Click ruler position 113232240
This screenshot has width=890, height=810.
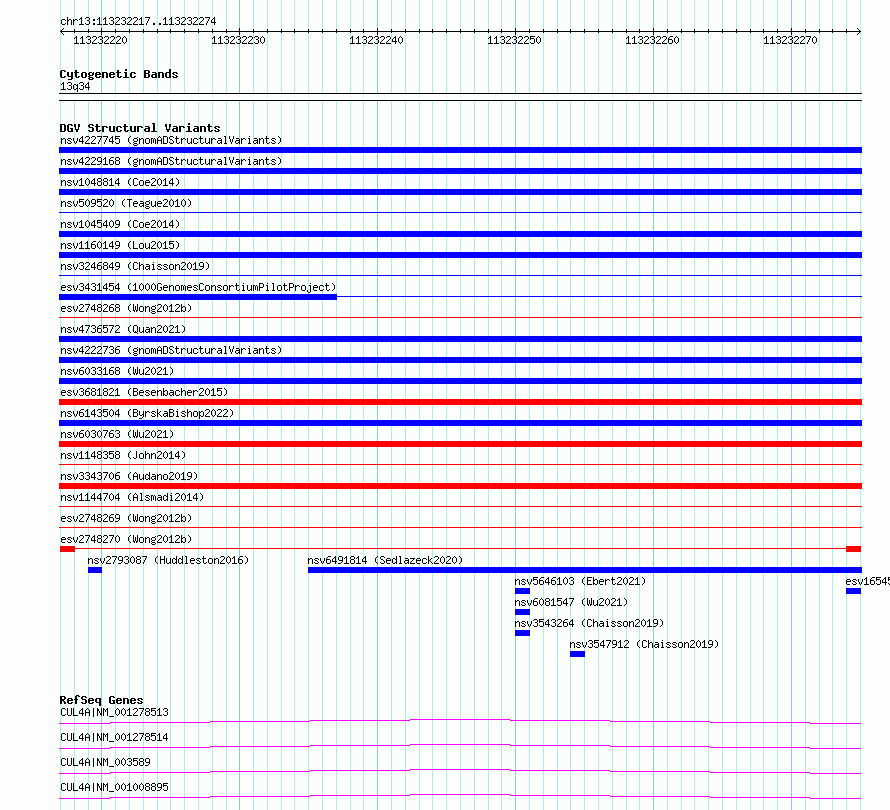(376, 40)
